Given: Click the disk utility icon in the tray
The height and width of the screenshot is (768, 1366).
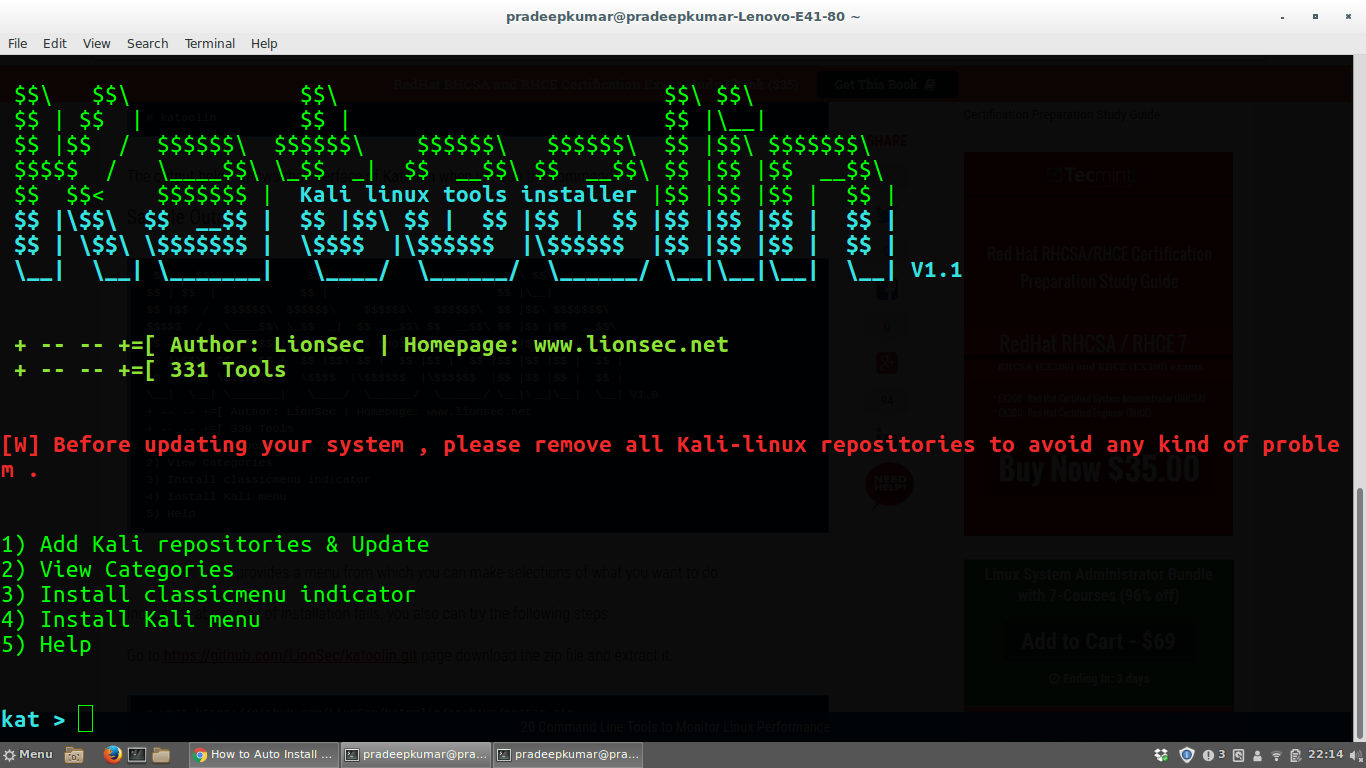Looking at the screenshot, I should click(x=1238, y=754).
